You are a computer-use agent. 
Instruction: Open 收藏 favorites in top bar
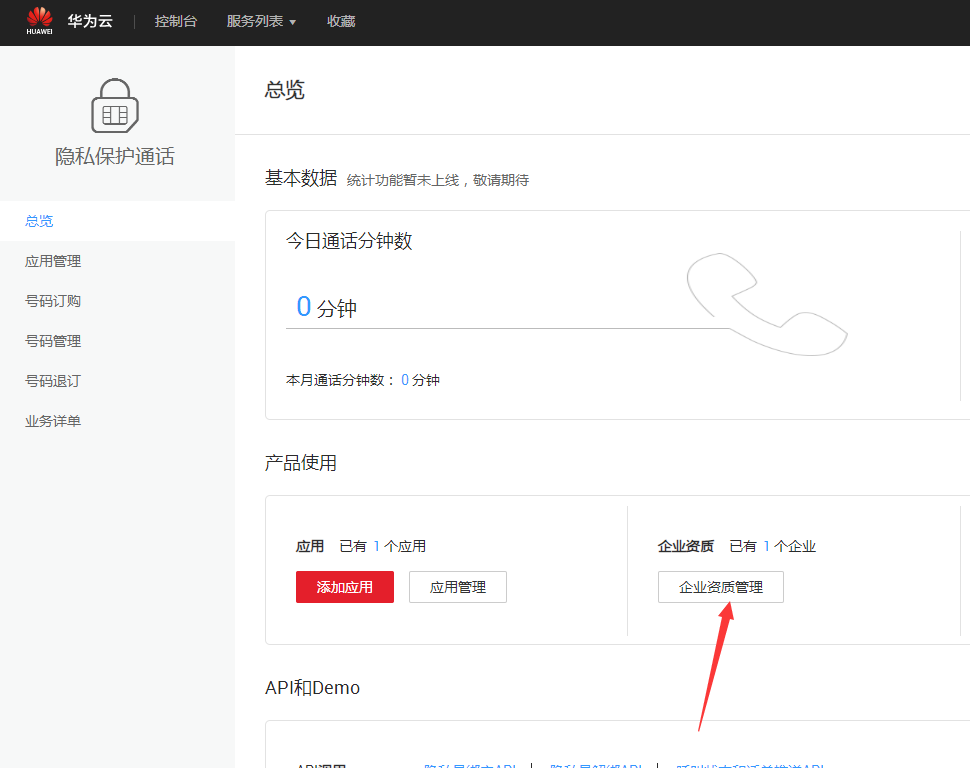341,21
